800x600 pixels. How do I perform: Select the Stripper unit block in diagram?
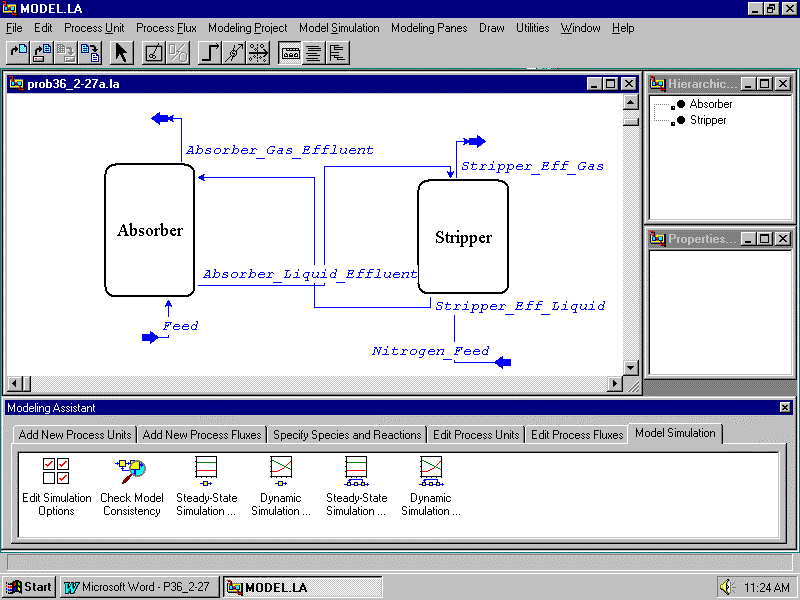tap(463, 237)
